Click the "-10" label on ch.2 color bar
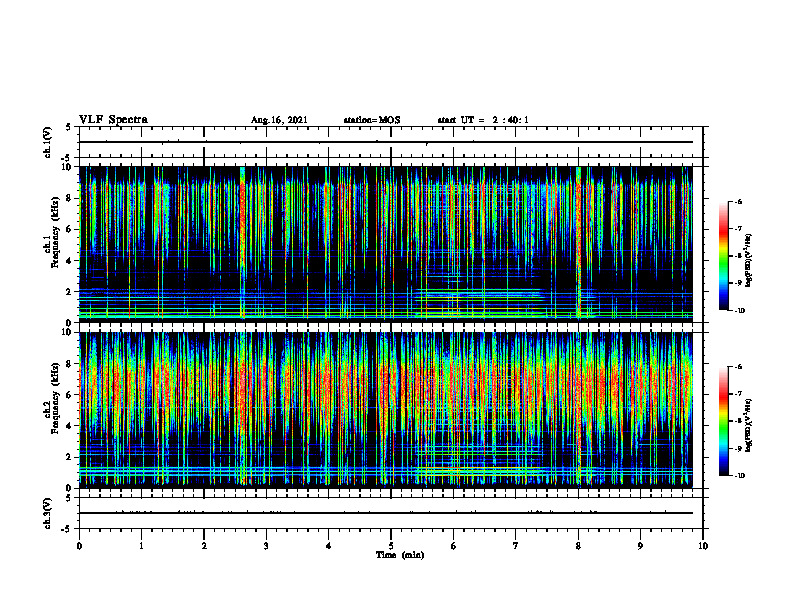792x612 pixels. click(x=740, y=476)
